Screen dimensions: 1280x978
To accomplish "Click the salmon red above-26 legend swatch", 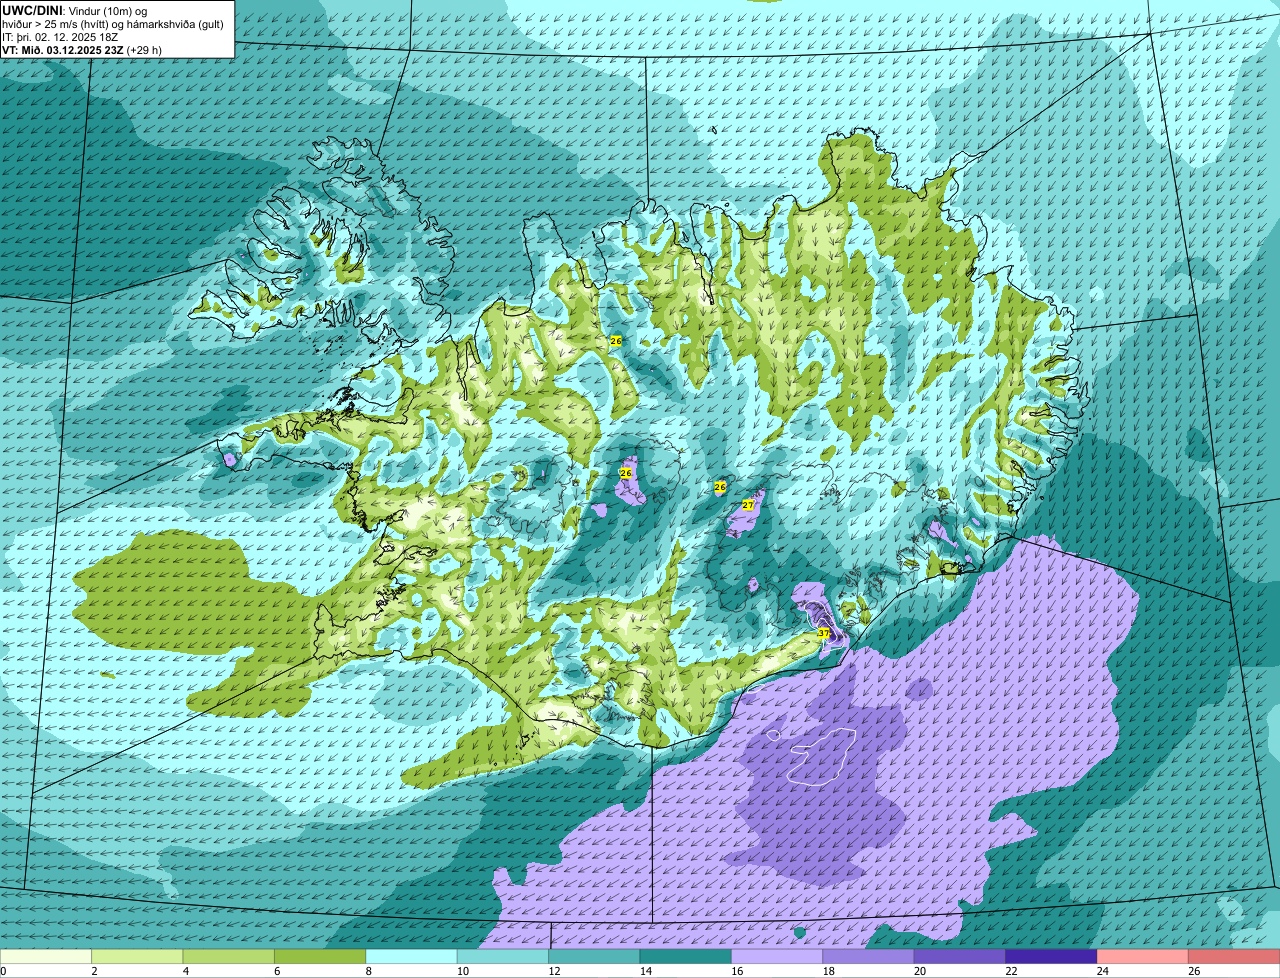I will 1234,957.
